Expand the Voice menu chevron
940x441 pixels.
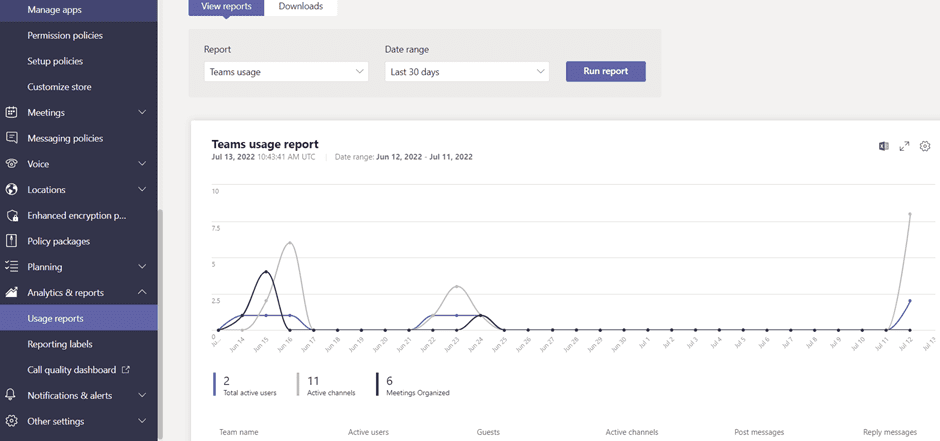point(142,164)
